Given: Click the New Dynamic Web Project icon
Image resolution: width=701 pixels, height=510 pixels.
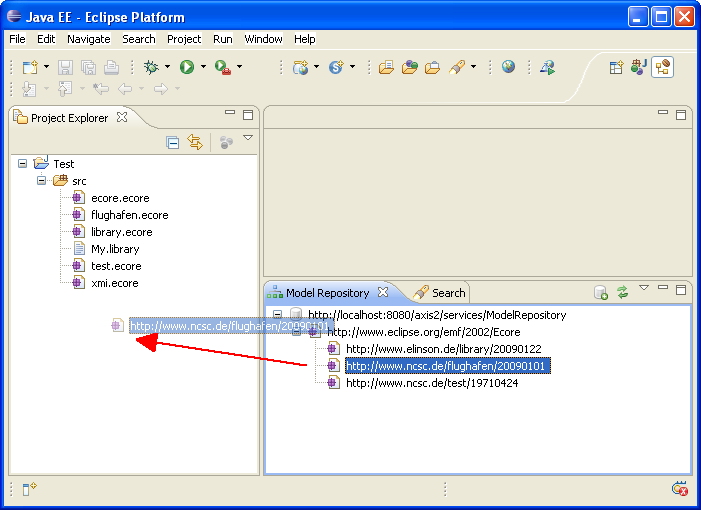Looking at the screenshot, I should pyautogui.click(x=300, y=67).
